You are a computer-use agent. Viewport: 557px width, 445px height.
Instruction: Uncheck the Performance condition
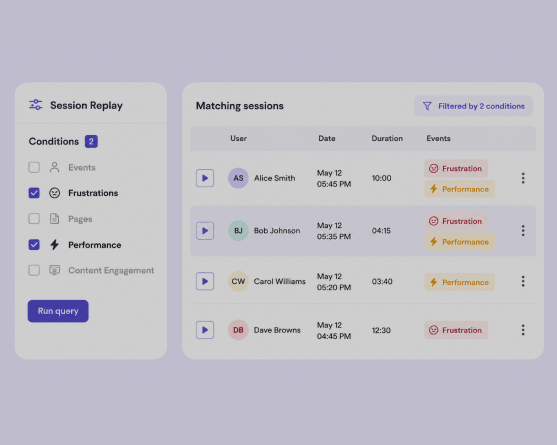click(x=34, y=245)
